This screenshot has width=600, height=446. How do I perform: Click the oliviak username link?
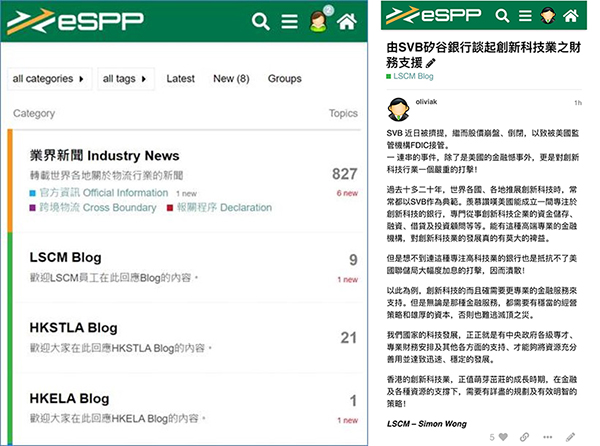coord(426,102)
